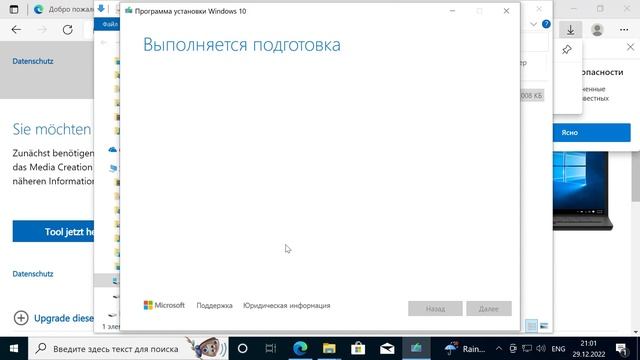
Task: Open Edge settings and more menu
Action: tap(624, 30)
